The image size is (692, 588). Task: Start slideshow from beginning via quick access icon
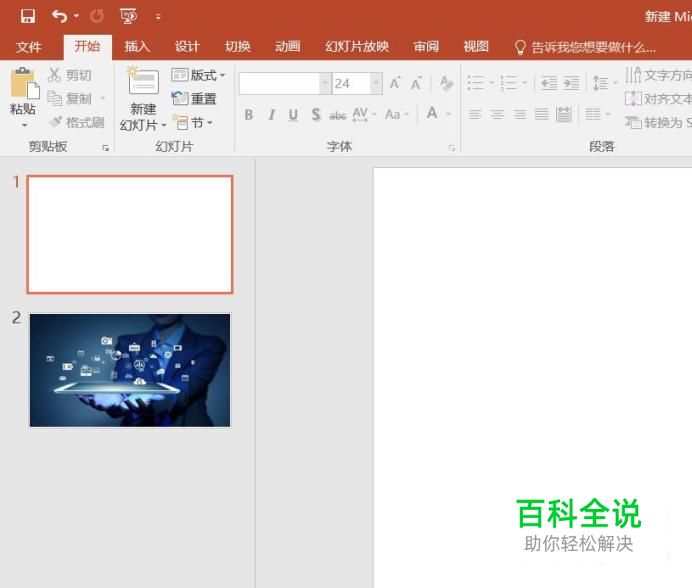point(128,16)
